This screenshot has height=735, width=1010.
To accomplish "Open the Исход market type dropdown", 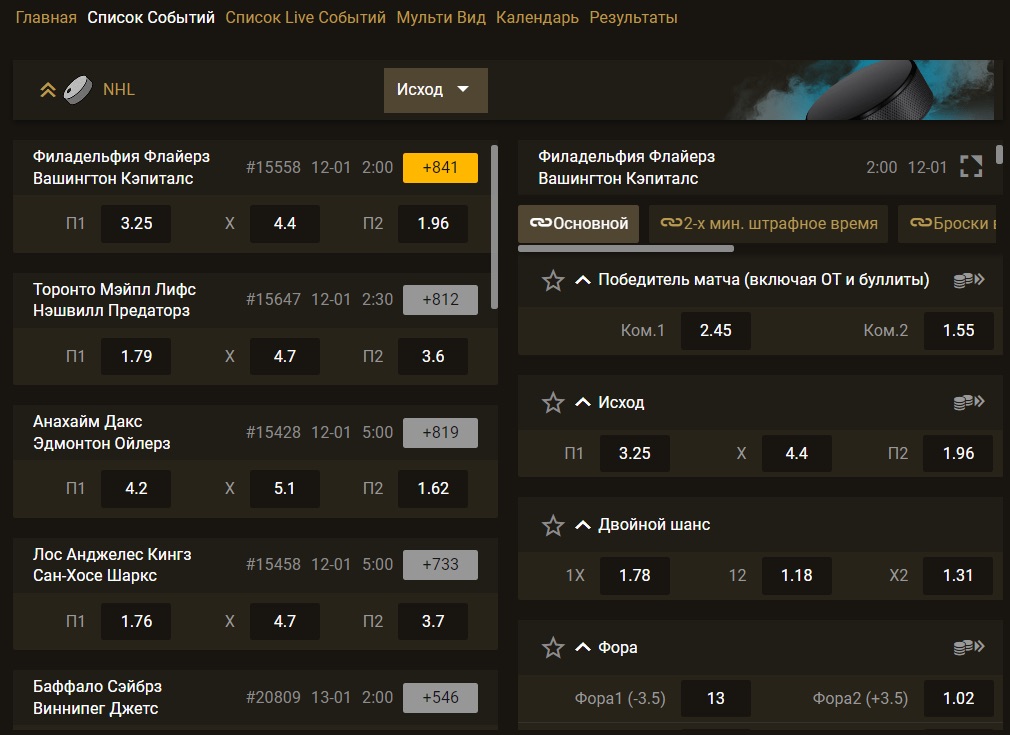I will click(435, 90).
